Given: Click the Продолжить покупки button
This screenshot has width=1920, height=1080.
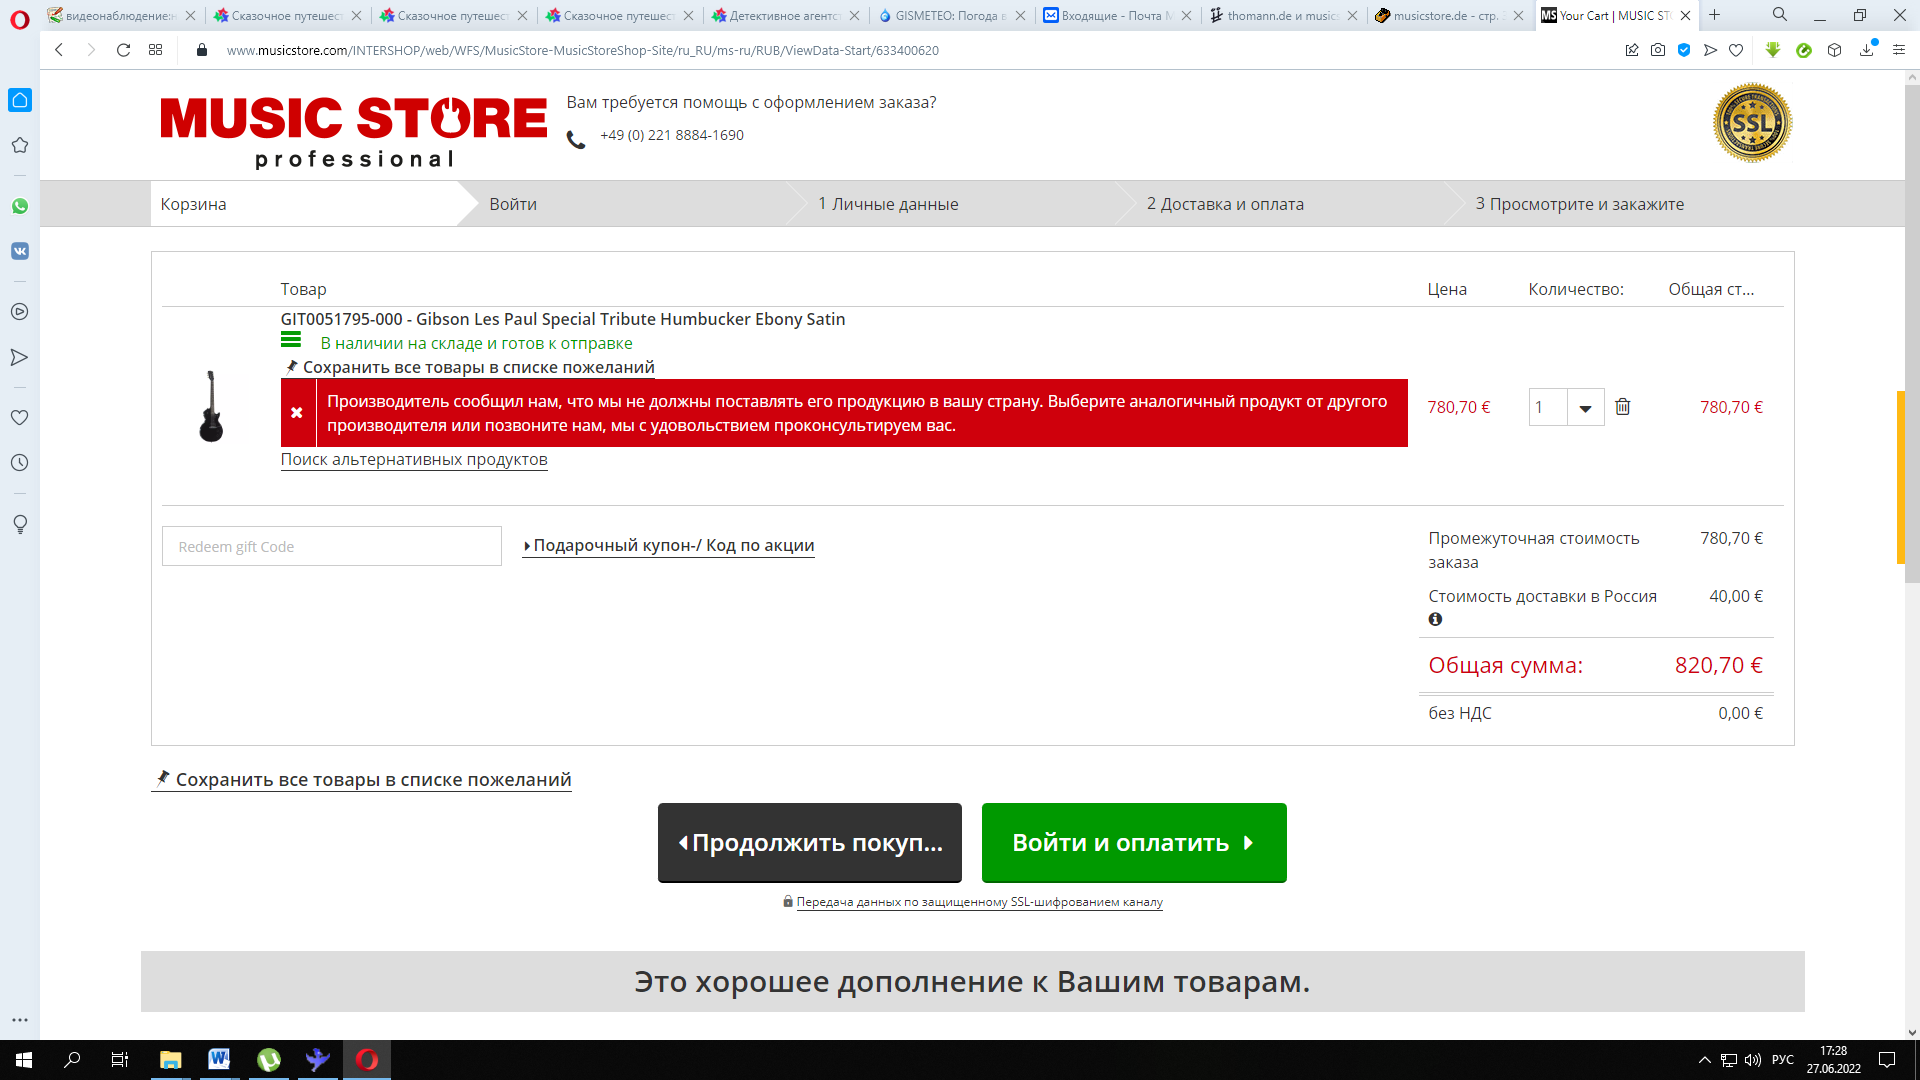Looking at the screenshot, I should point(809,843).
